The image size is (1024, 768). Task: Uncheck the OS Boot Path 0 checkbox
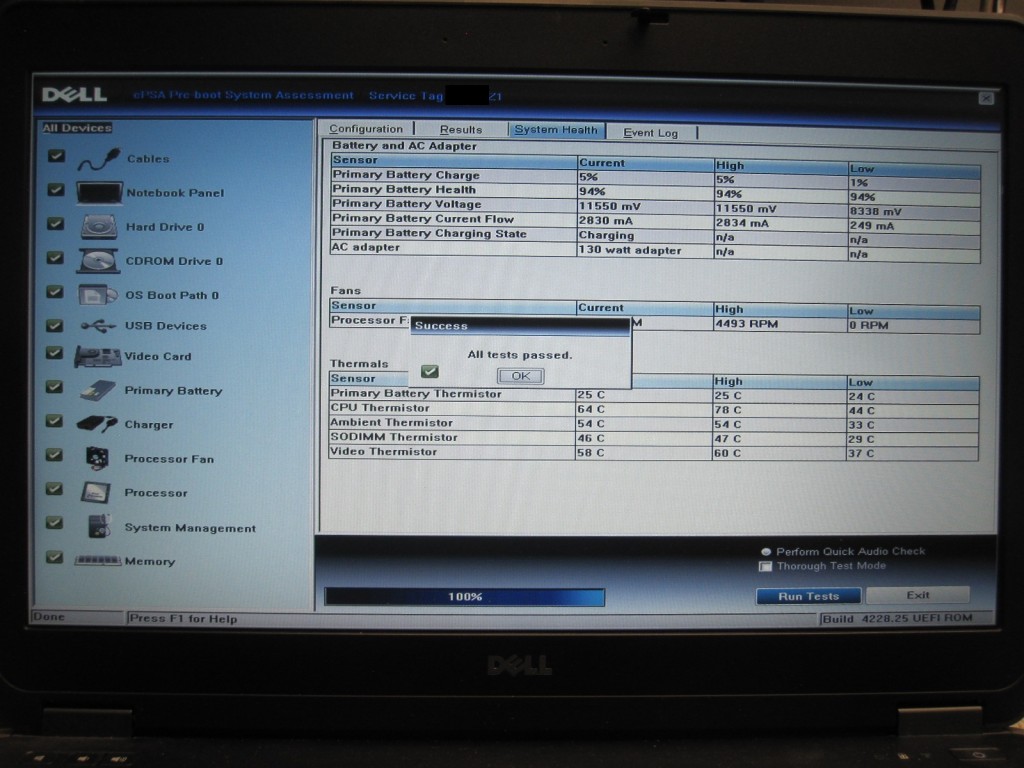(55, 292)
